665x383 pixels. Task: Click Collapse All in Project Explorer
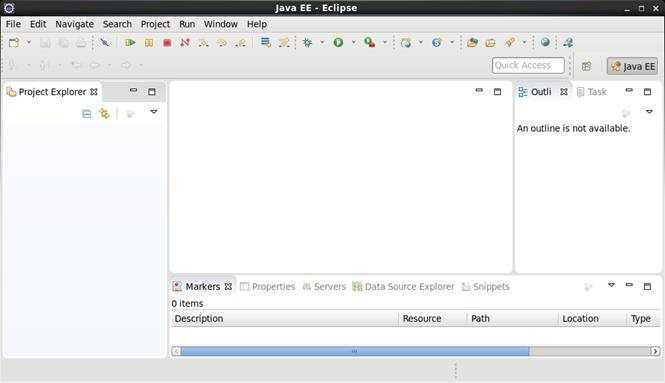87,114
